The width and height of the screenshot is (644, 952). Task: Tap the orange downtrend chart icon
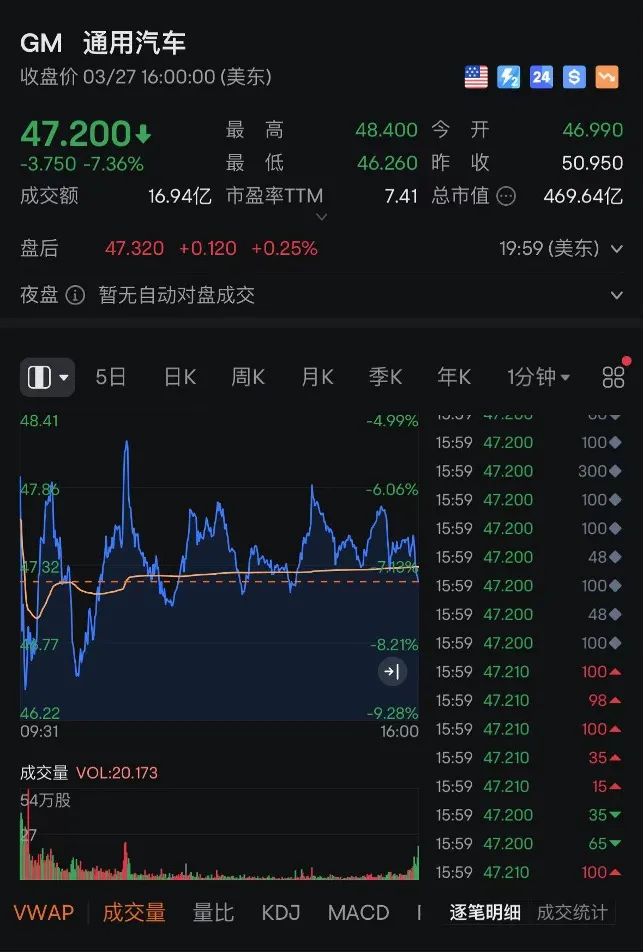tap(607, 77)
